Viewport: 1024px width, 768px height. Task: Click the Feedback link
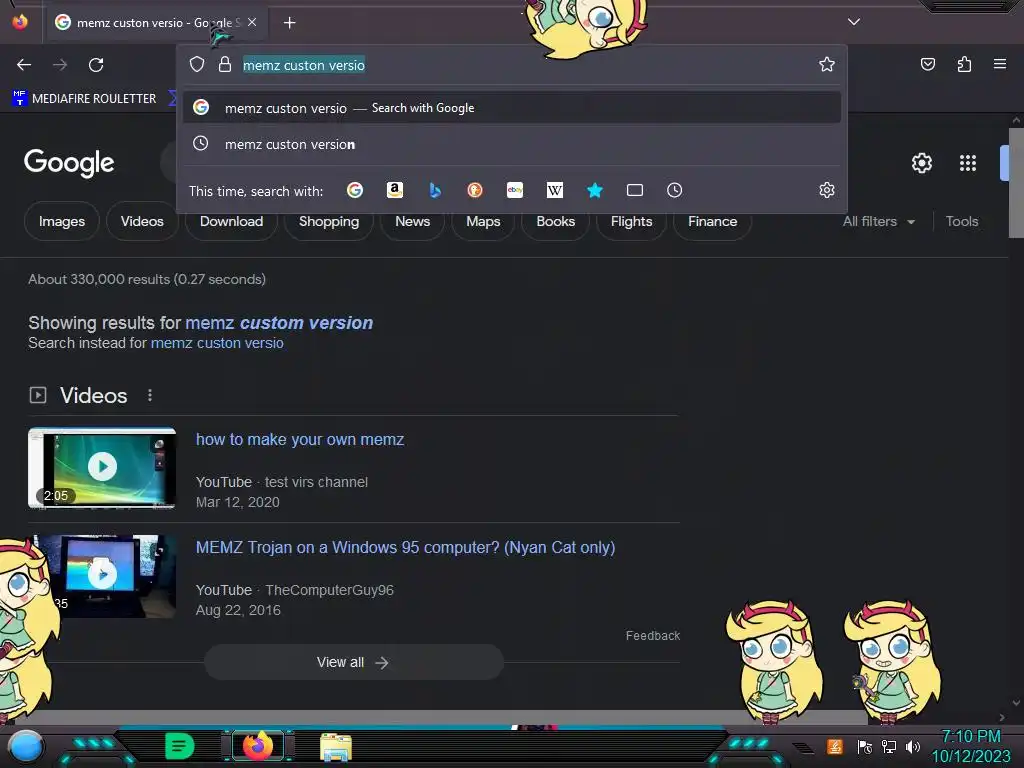[652, 635]
